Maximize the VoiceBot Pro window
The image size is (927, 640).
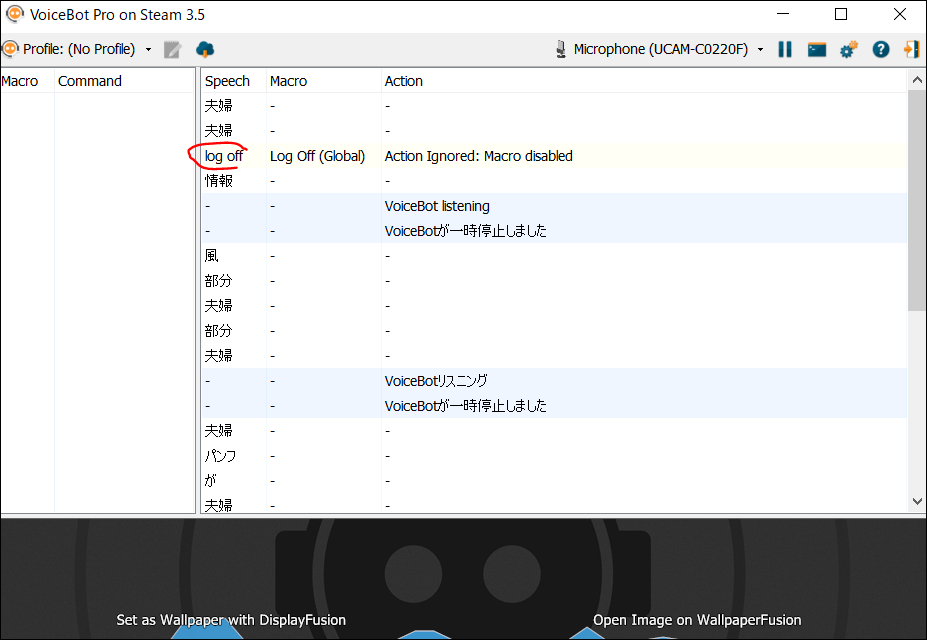pos(841,14)
